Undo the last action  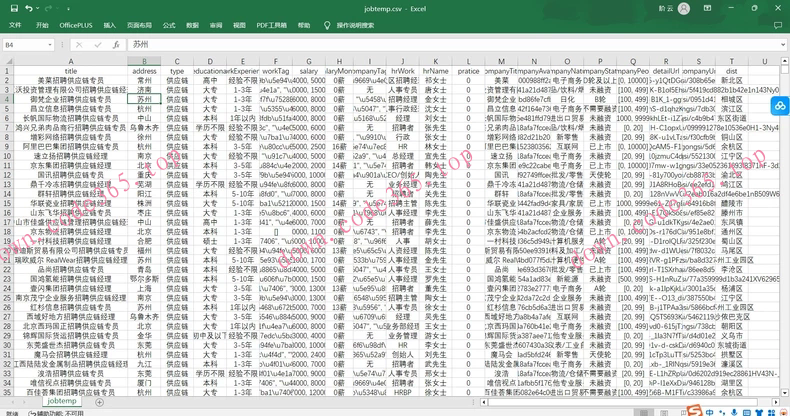pos(29,9)
